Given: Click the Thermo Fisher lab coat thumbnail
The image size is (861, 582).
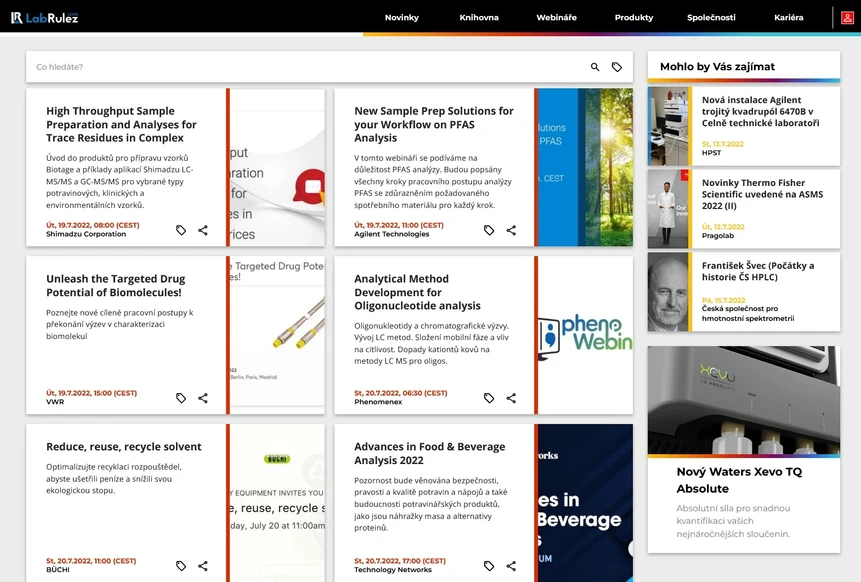Looking at the screenshot, I should click(668, 209).
